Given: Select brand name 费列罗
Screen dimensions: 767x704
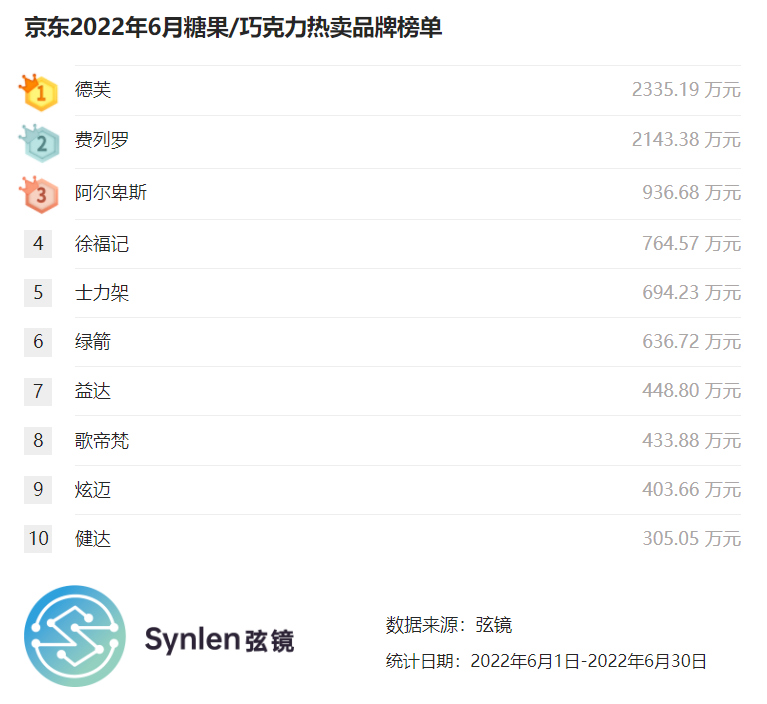Looking at the screenshot, I should coord(102,140).
